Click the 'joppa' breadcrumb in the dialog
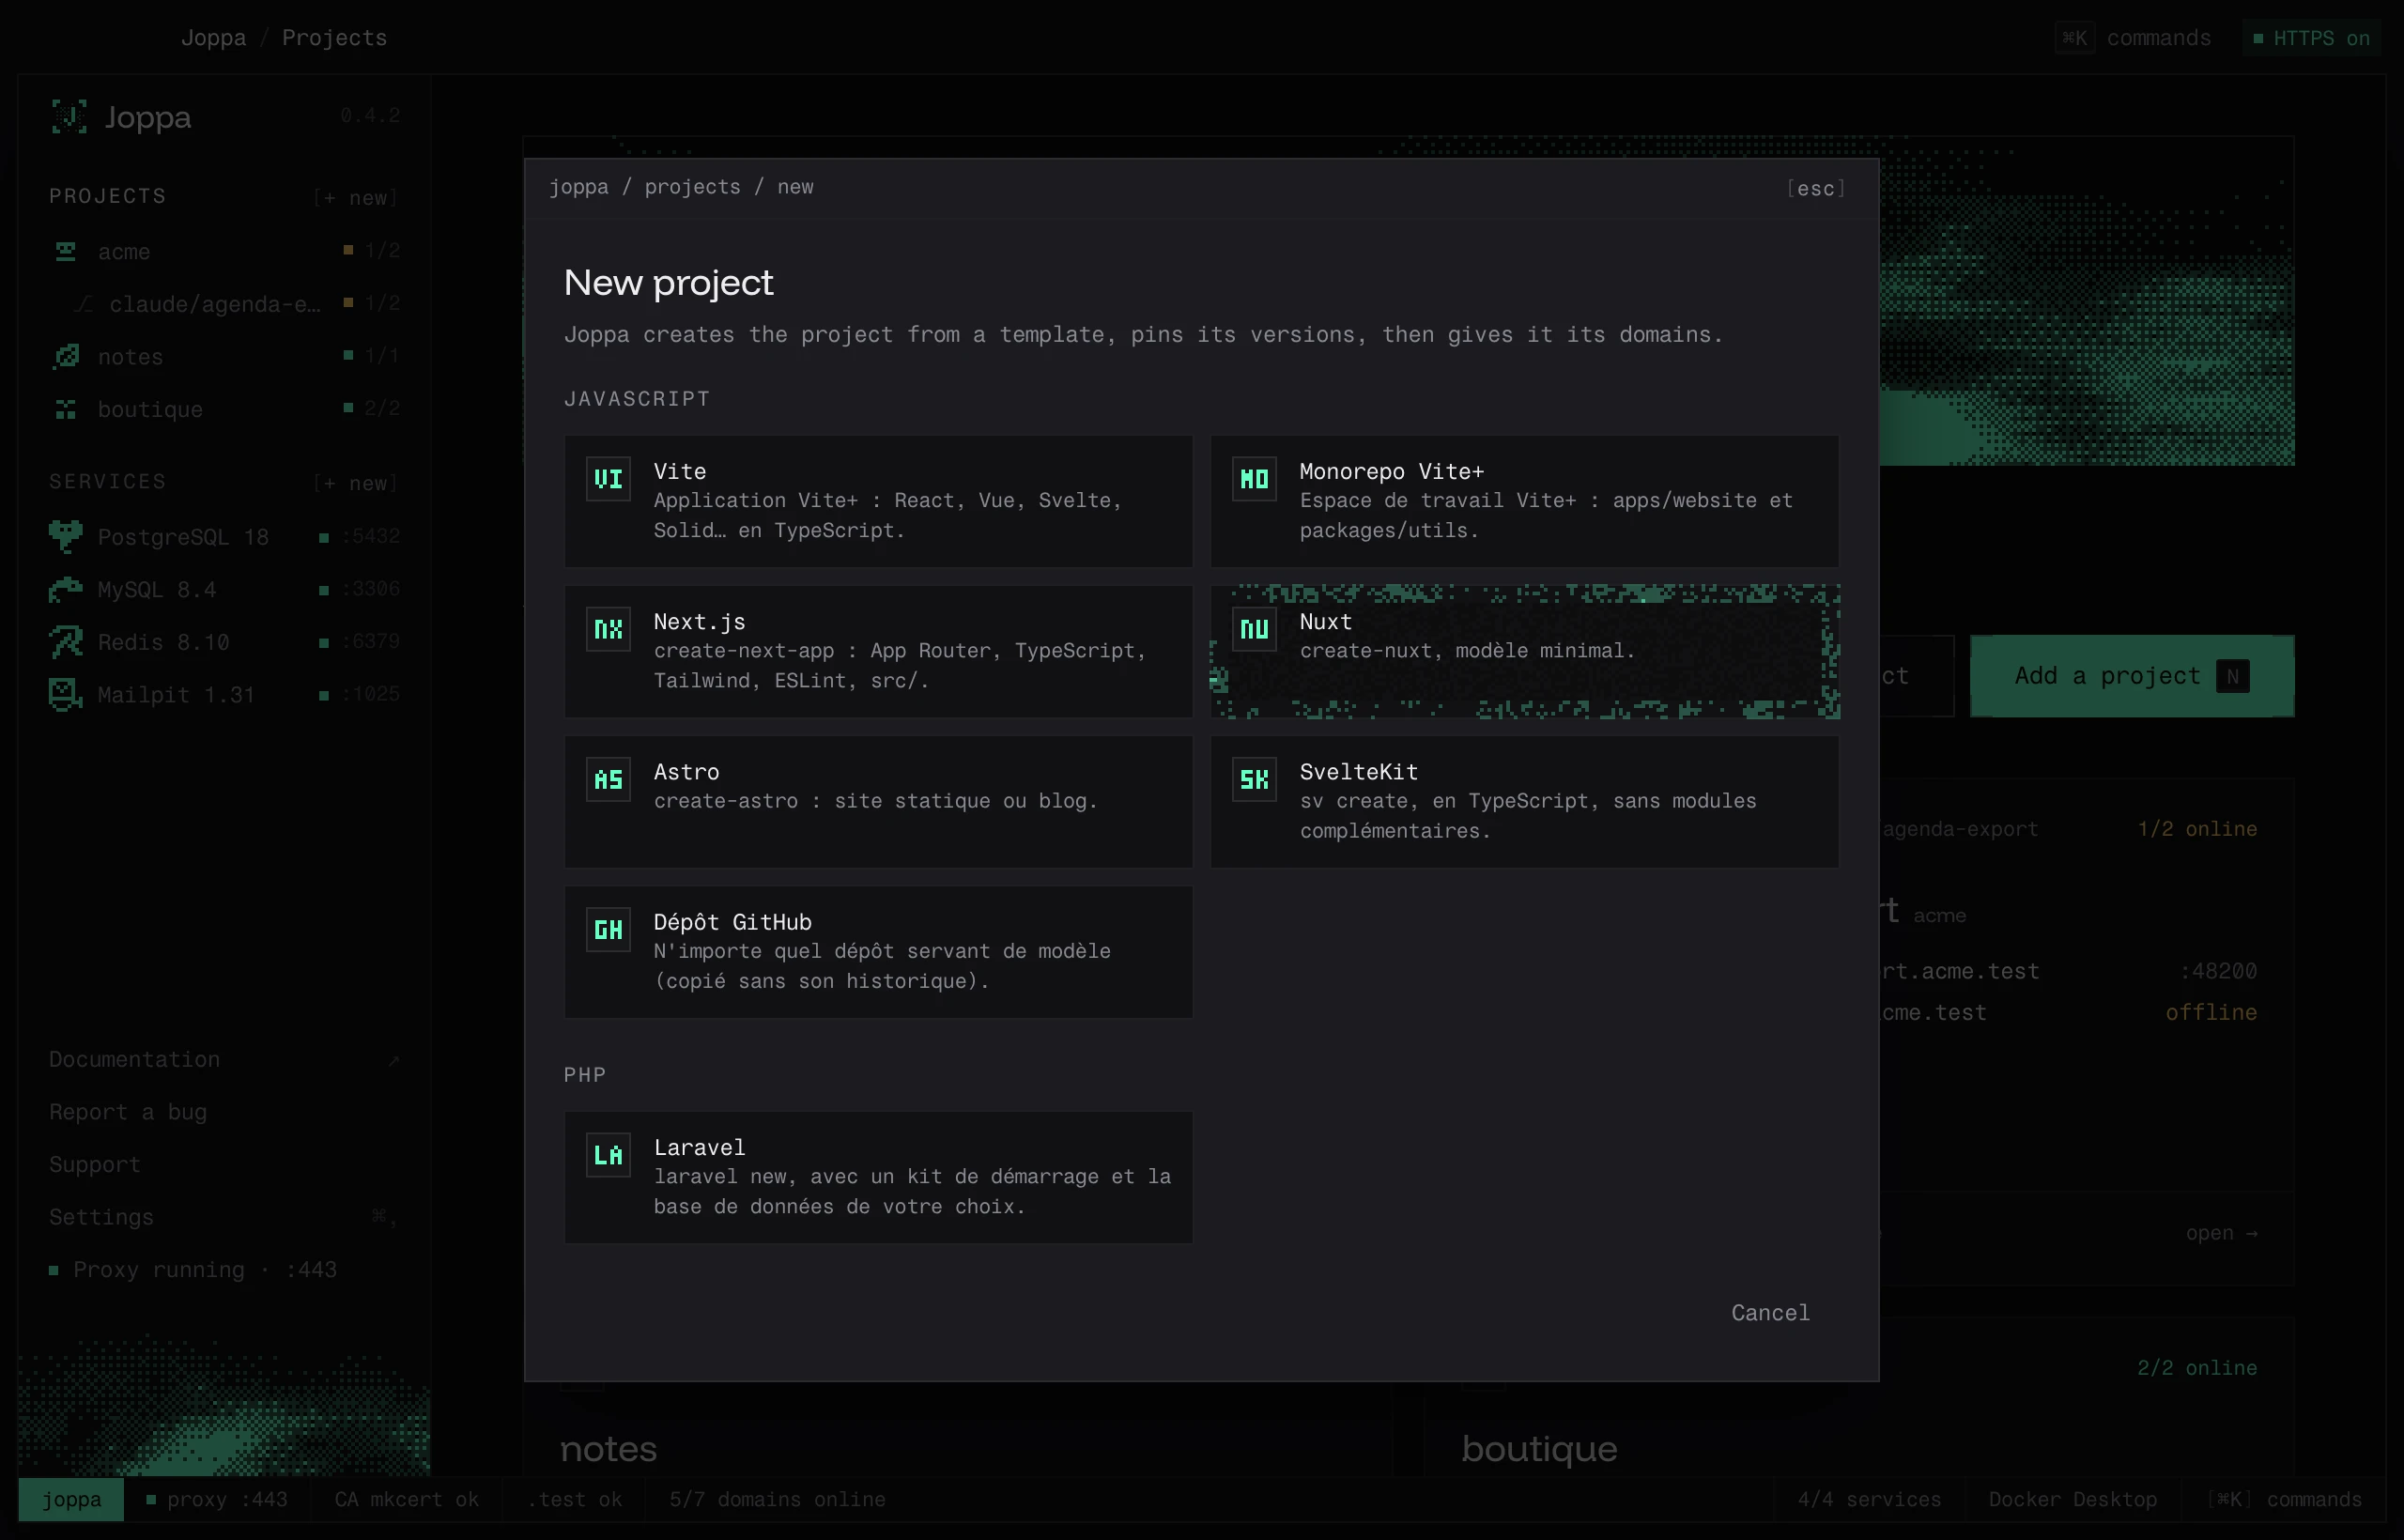 pyautogui.click(x=578, y=187)
